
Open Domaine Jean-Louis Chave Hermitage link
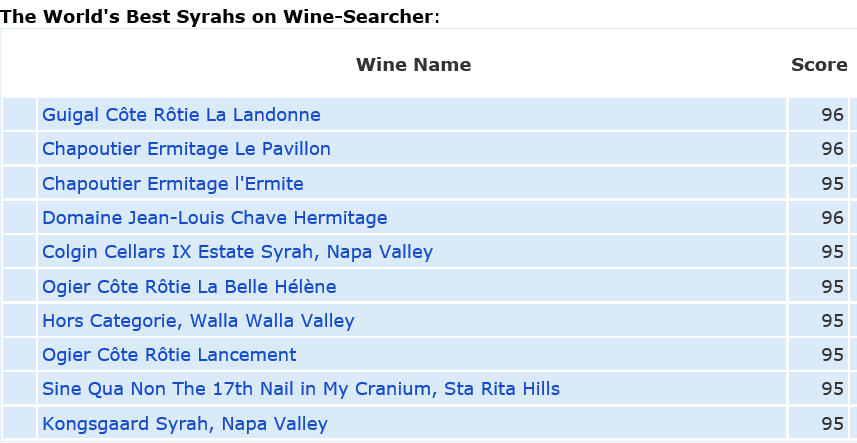[x=215, y=218]
